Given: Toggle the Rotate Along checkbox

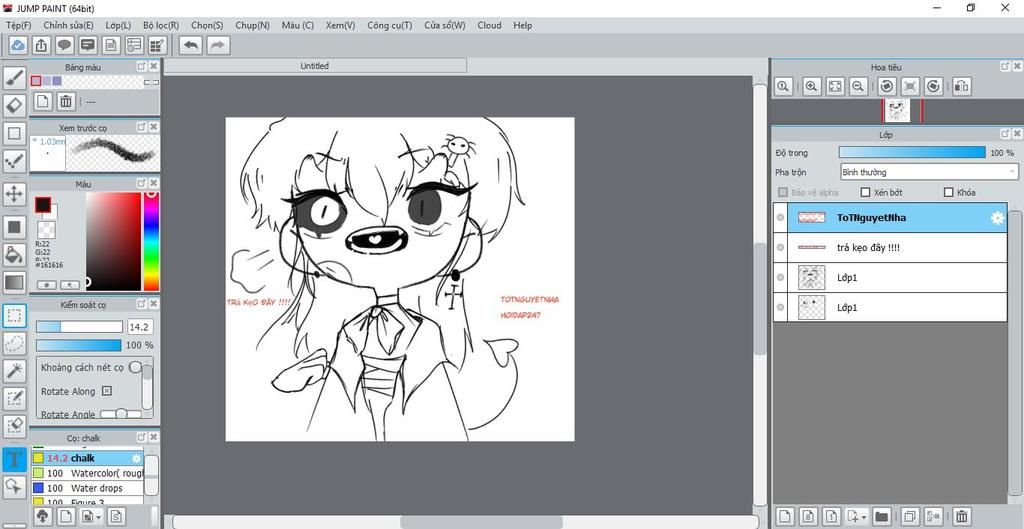Looking at the screenshot, I should pyautogui.click(x=107, y=391).
